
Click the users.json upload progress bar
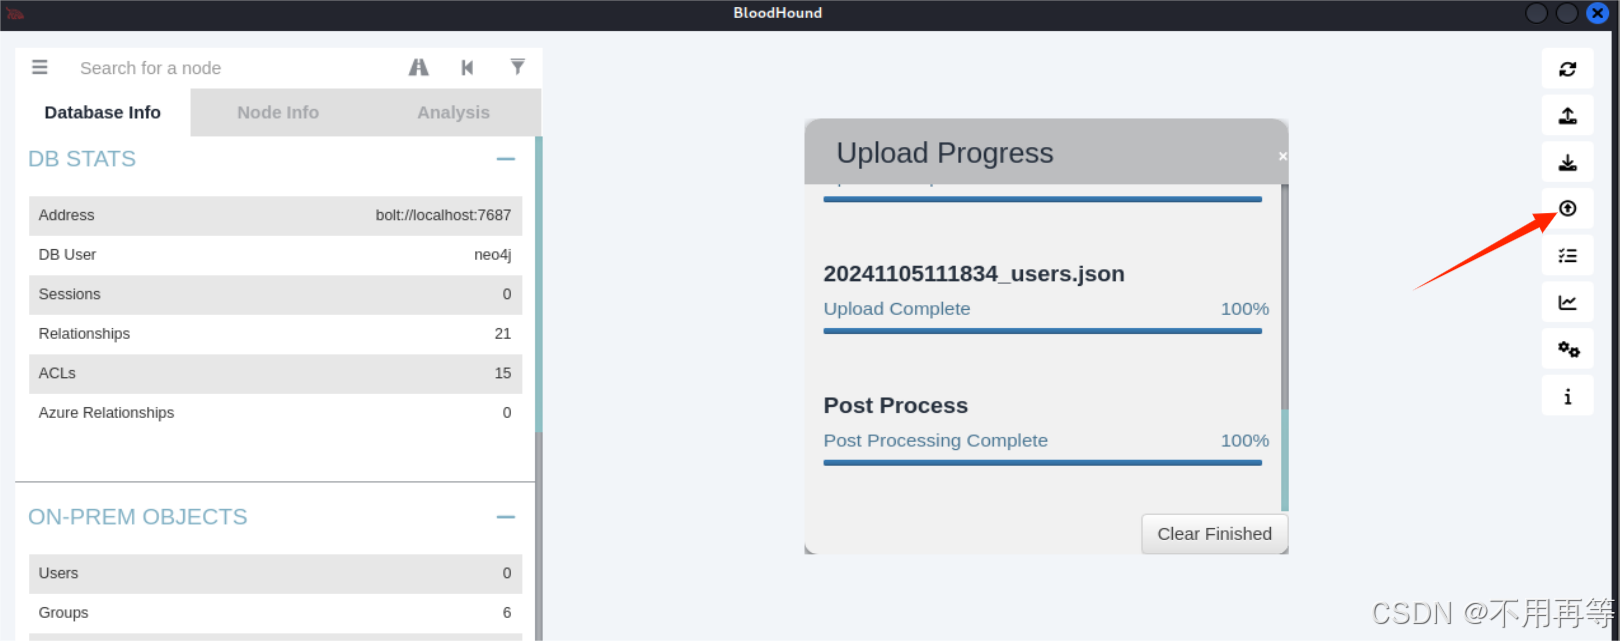pyautogui.click(x=1042, y=331)
